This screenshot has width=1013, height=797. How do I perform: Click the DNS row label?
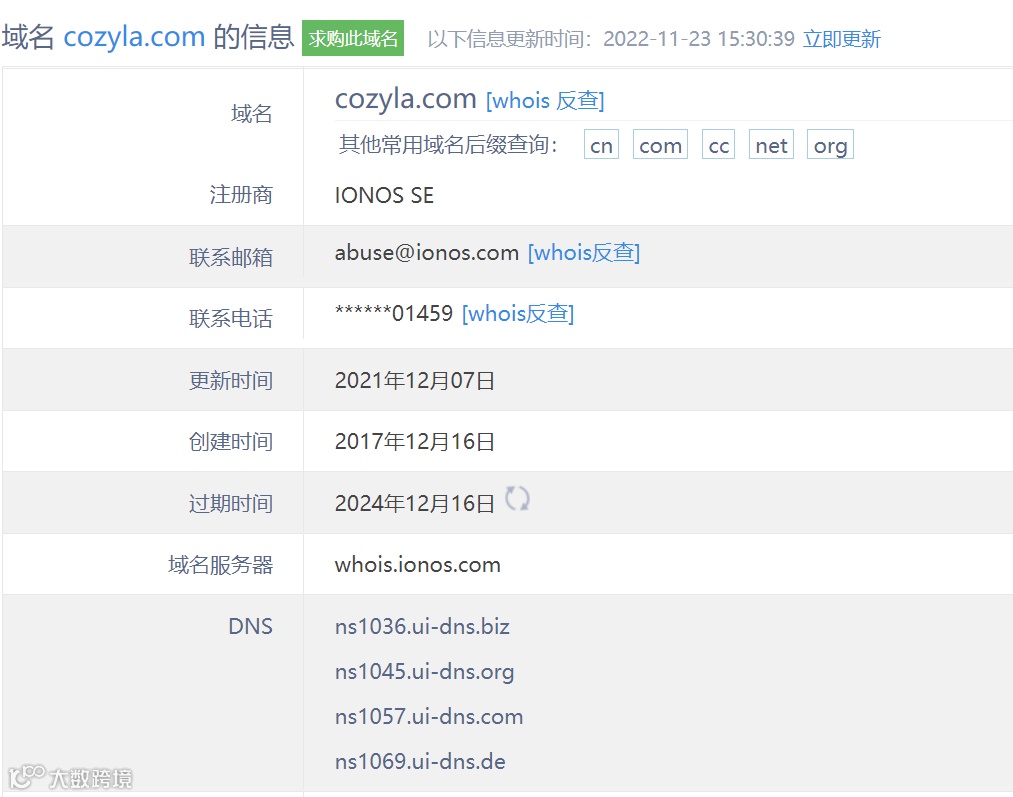coord(251,626)
